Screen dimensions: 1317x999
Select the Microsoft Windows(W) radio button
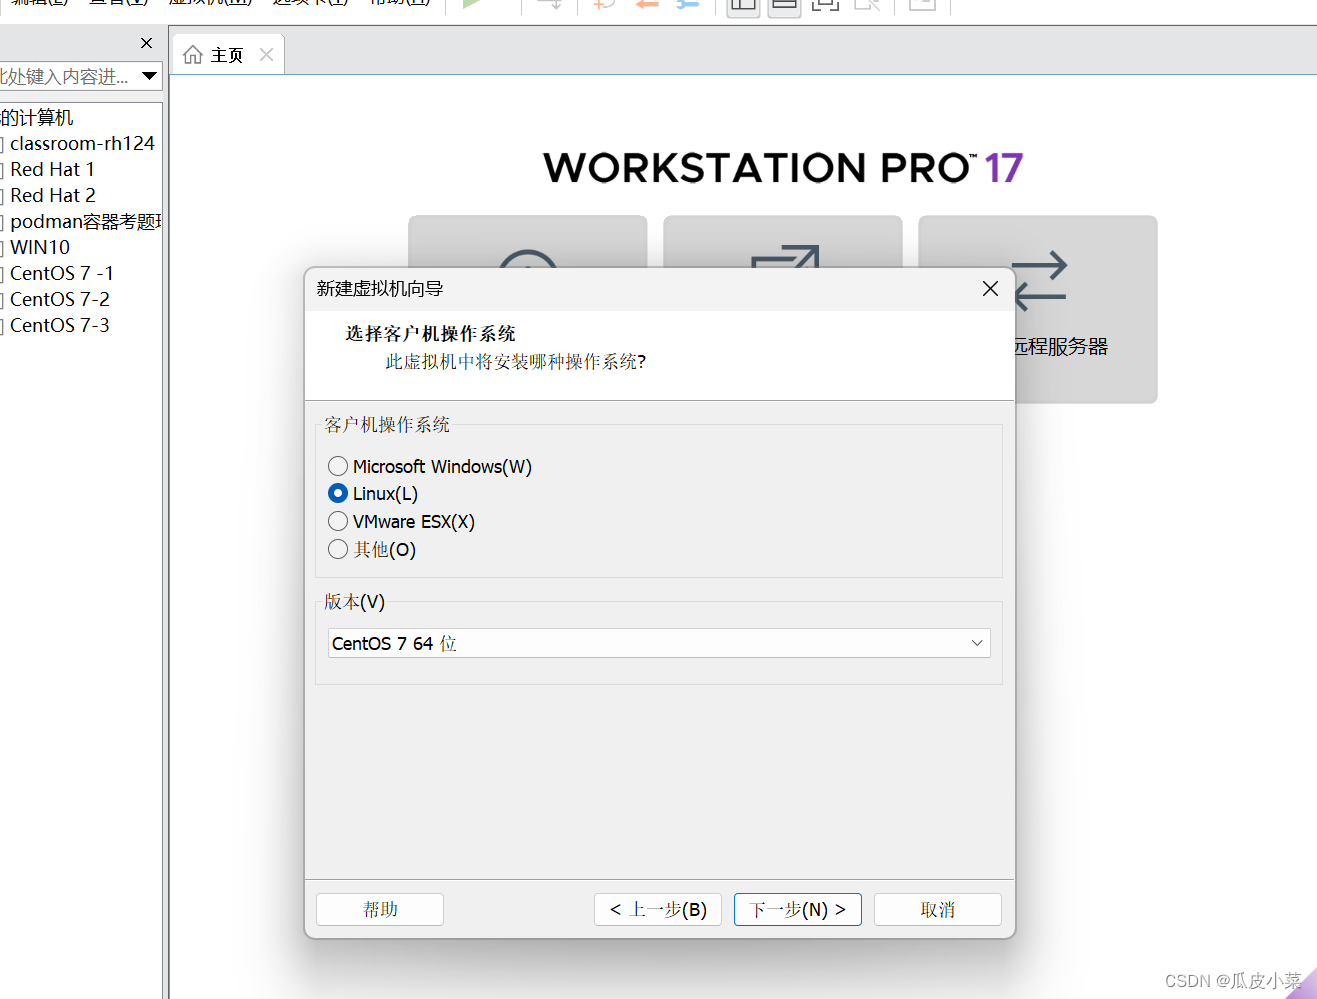click(338, 466)
